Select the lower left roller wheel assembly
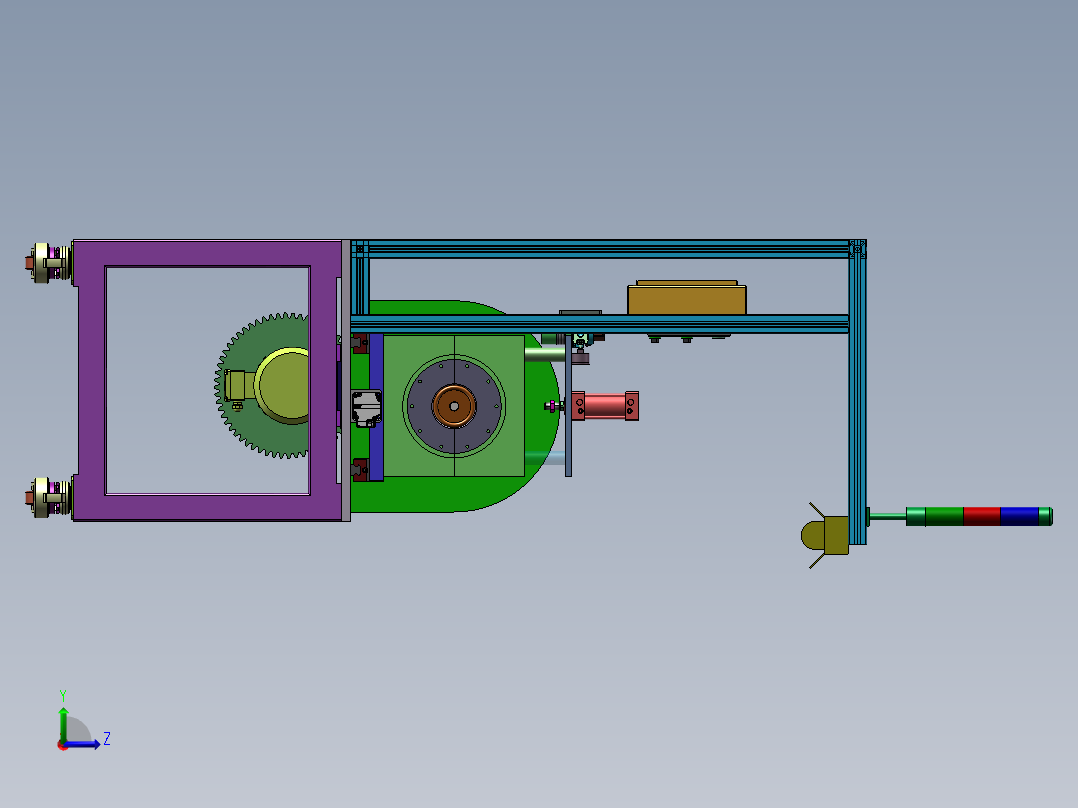 click(49, 497)
